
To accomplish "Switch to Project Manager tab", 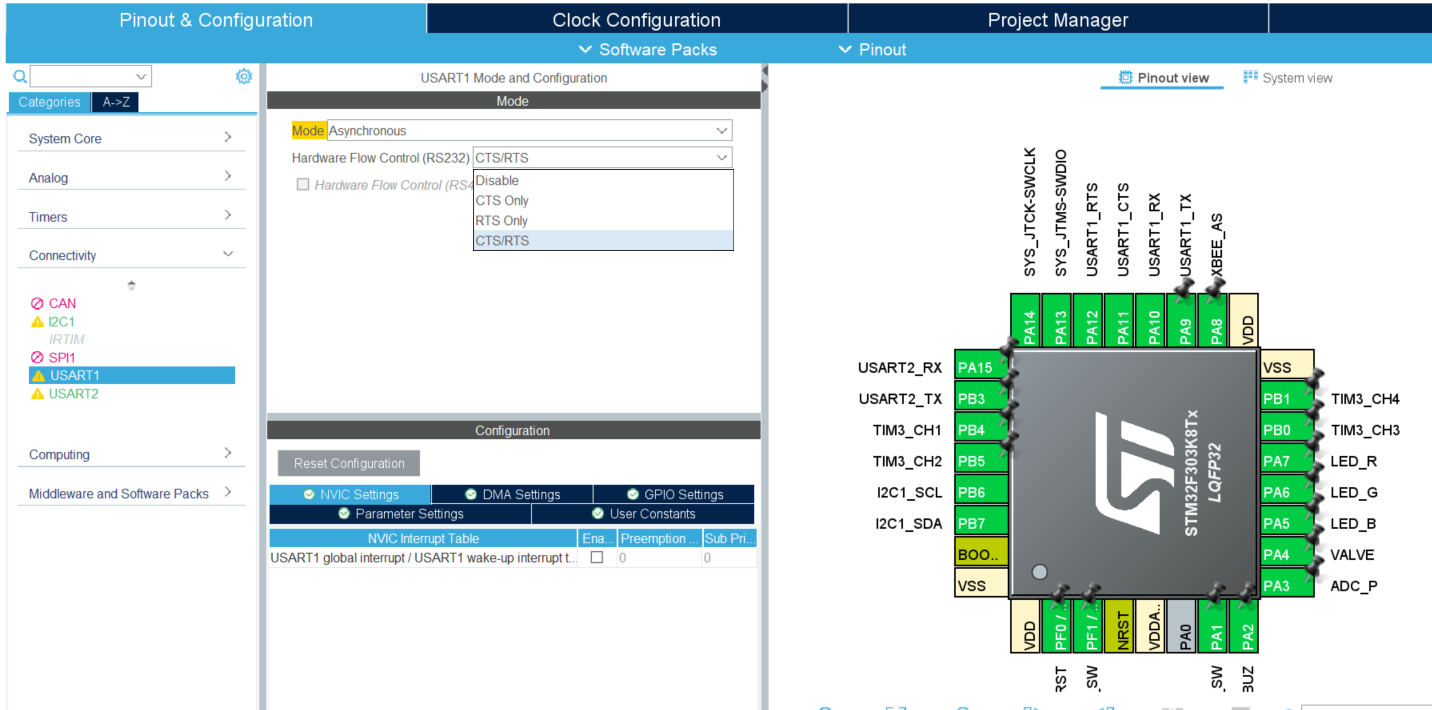I will click(x=1058, y=19).
